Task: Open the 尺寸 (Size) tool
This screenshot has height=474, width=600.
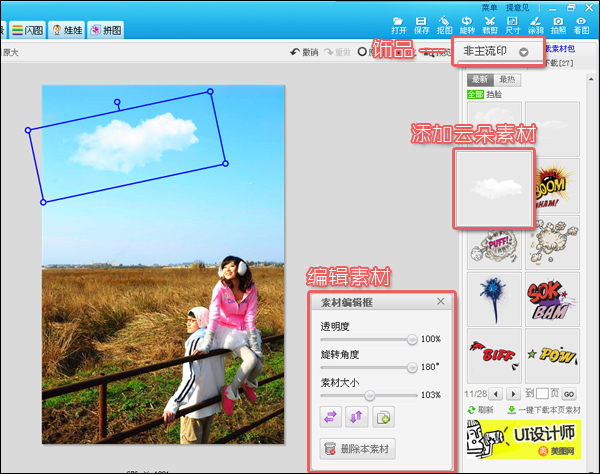Action: 512,24
